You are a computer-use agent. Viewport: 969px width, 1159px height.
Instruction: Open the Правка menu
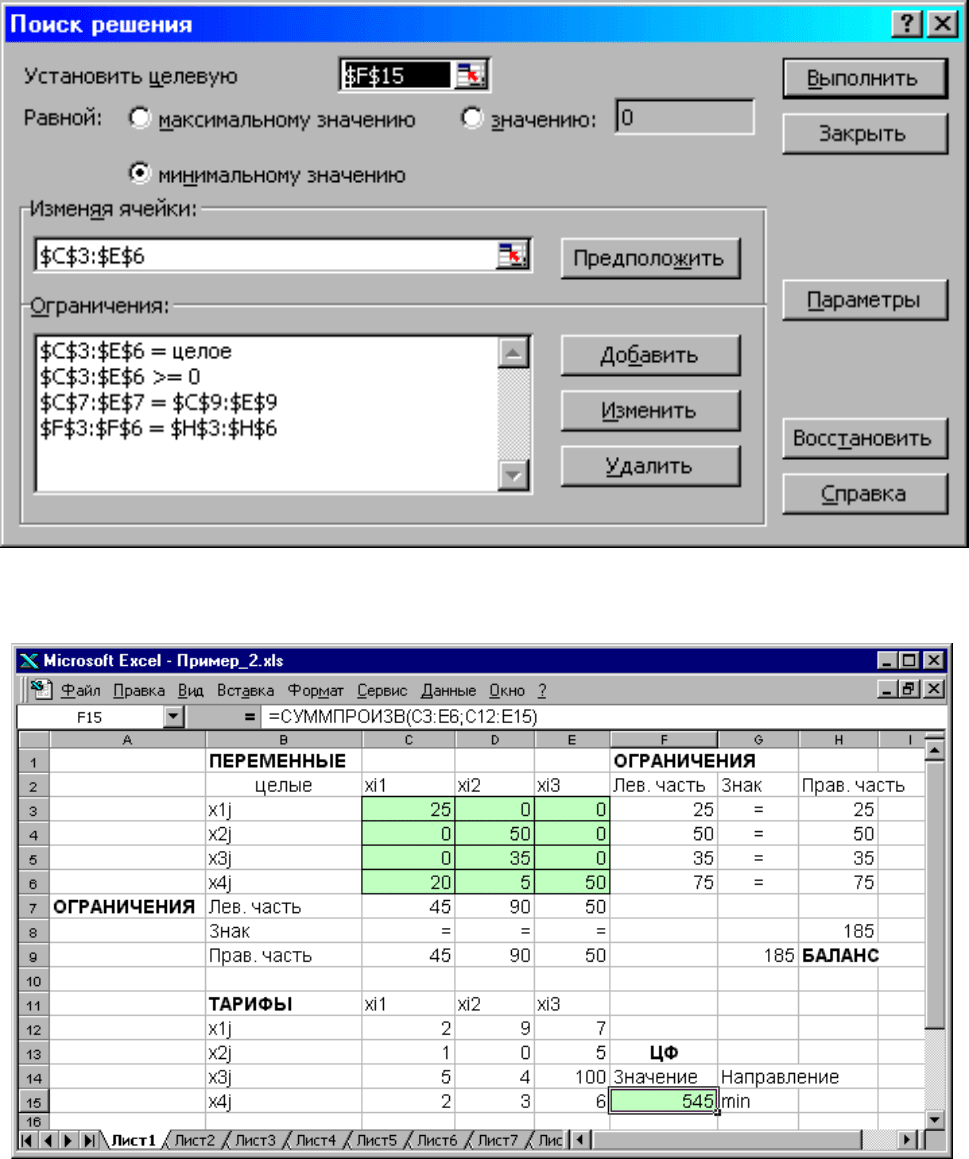139,690
